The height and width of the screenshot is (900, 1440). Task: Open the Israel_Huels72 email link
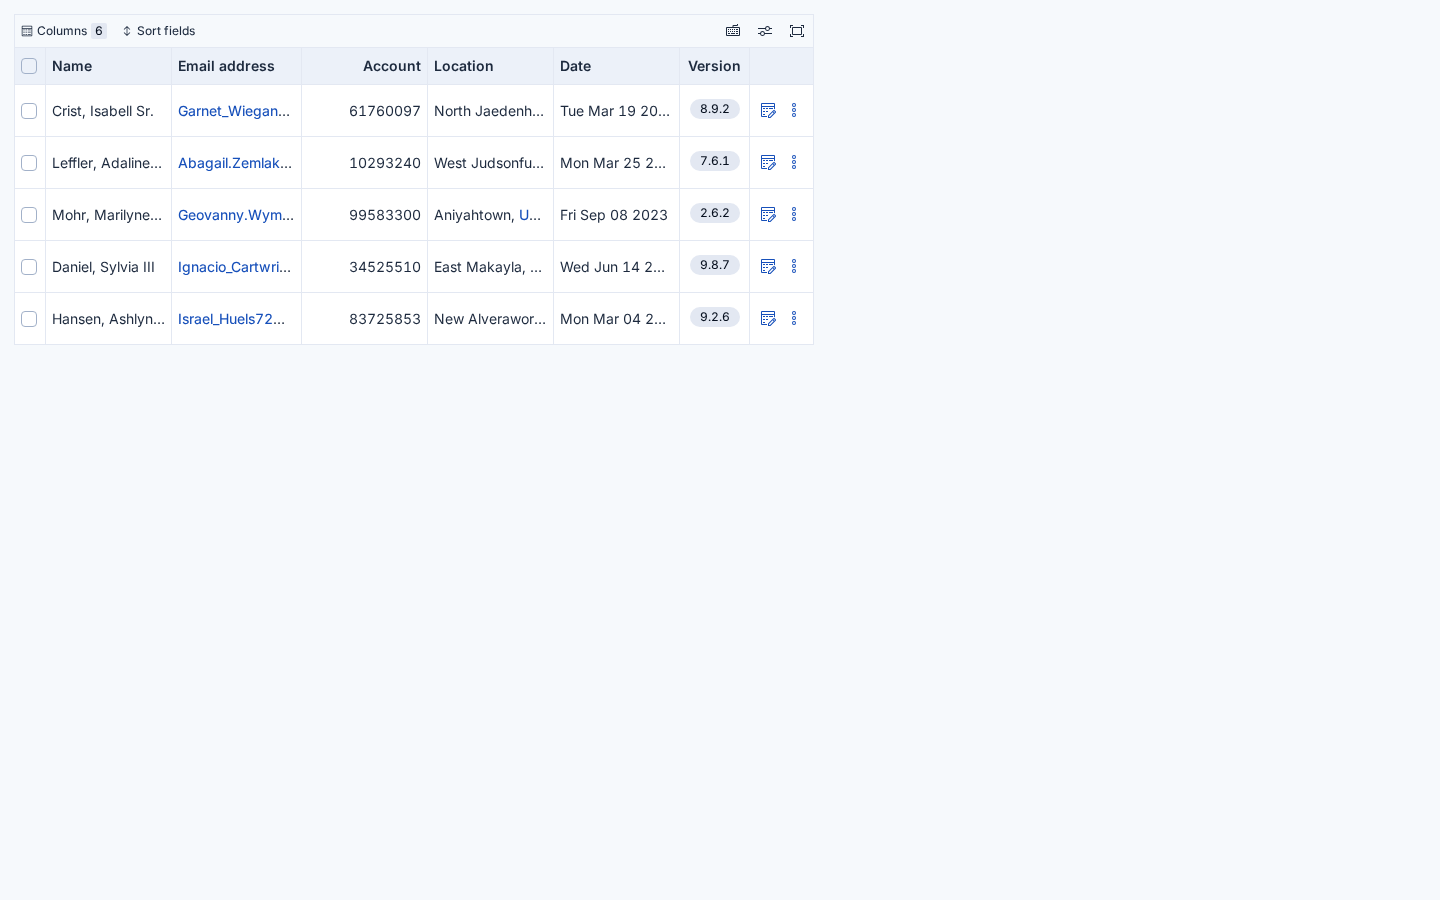[232, 319]
